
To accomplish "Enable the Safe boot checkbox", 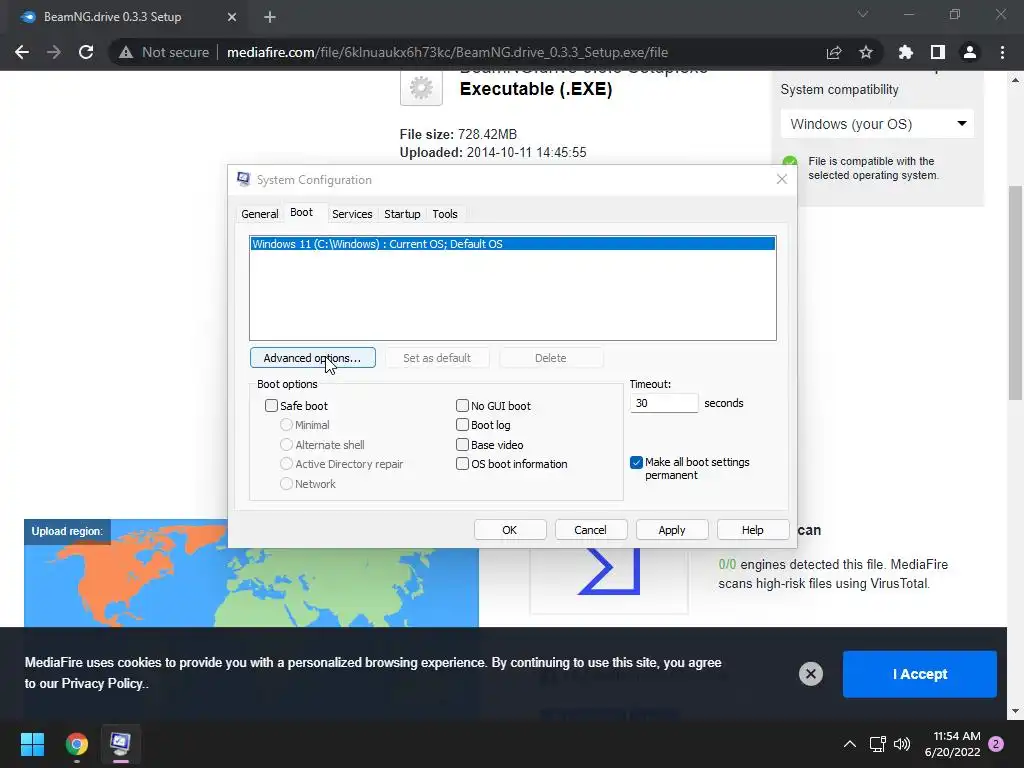I will point(272,406).
